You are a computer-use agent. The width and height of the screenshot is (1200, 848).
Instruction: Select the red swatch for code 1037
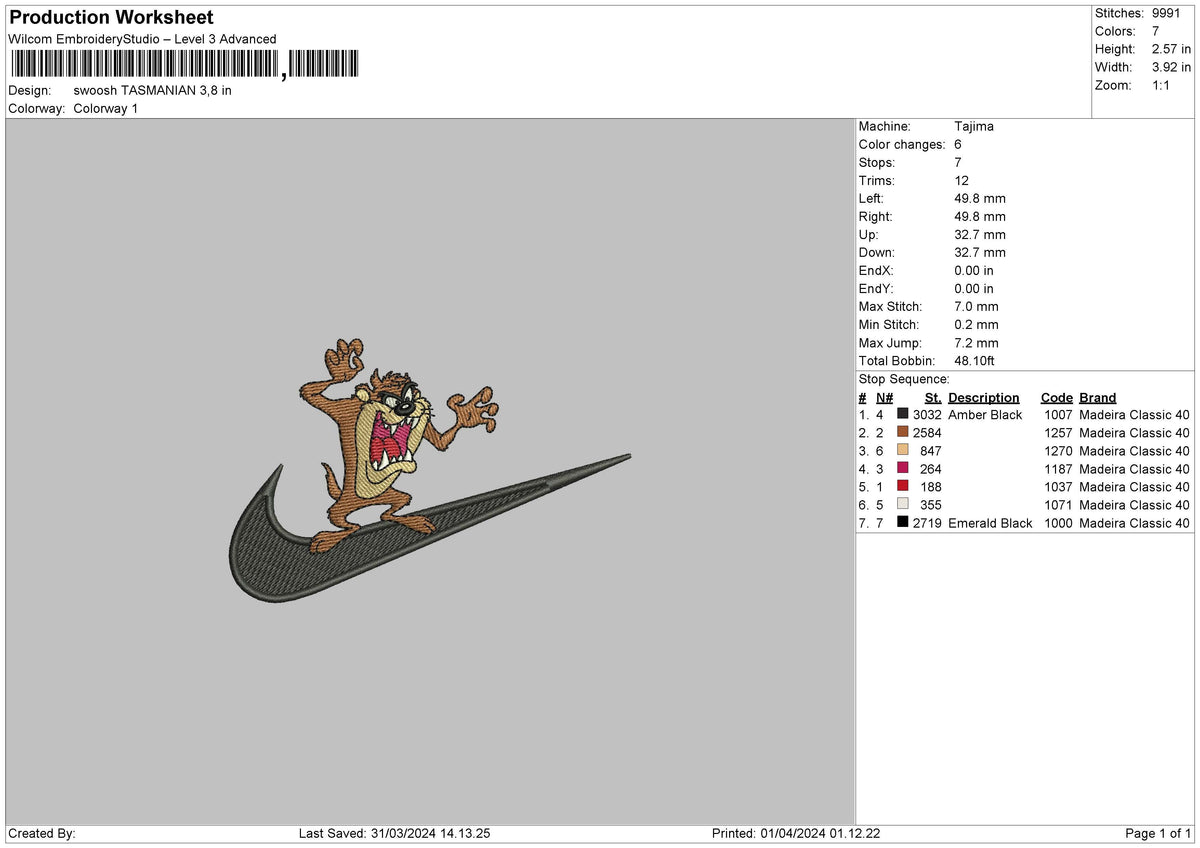click(x=903, y=487)
